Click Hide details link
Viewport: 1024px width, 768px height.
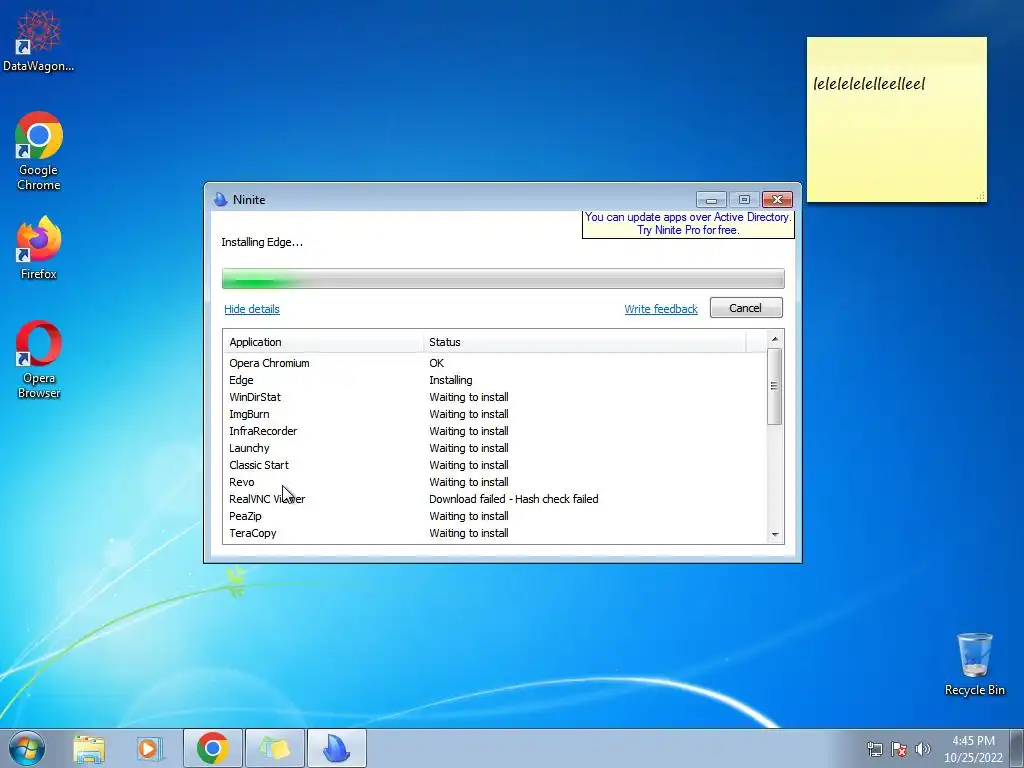[x=251, y=309]
